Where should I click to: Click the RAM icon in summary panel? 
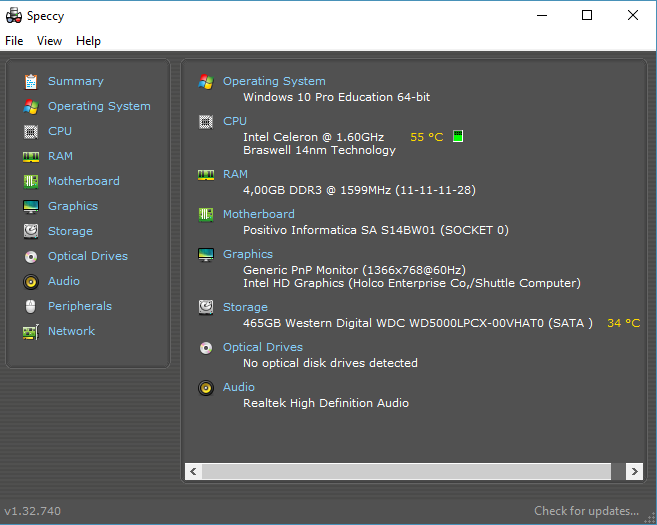[206, 174]
